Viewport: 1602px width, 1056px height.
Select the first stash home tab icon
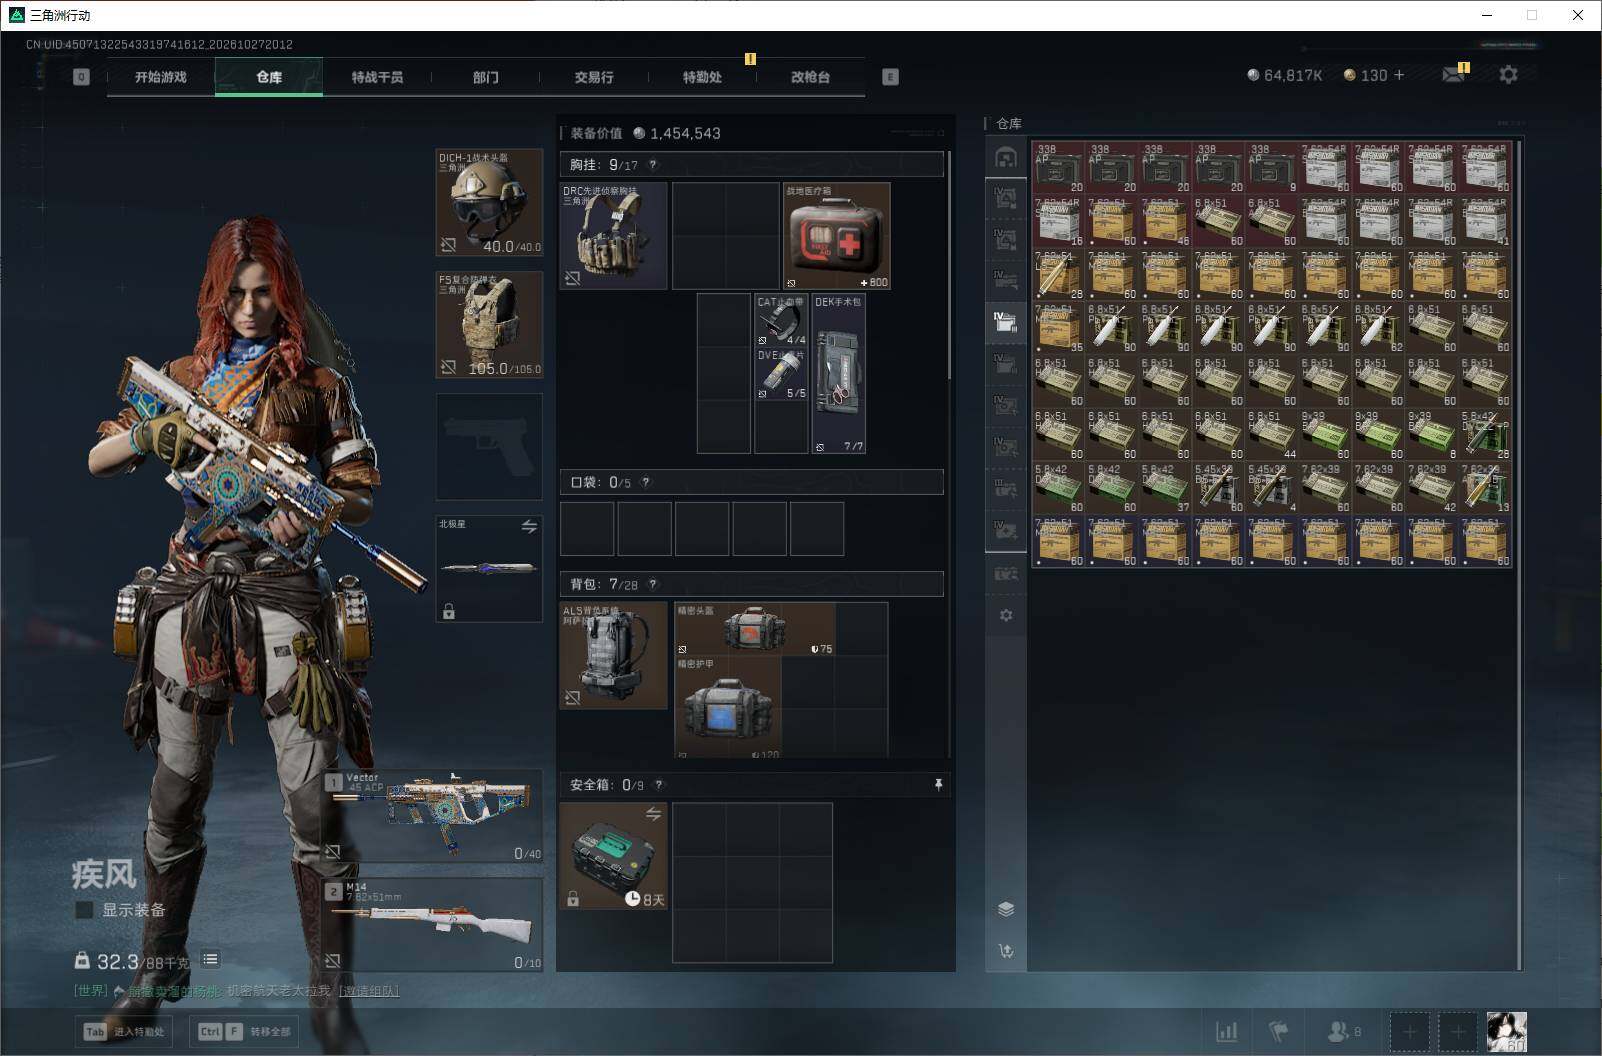pos(1006,158)
